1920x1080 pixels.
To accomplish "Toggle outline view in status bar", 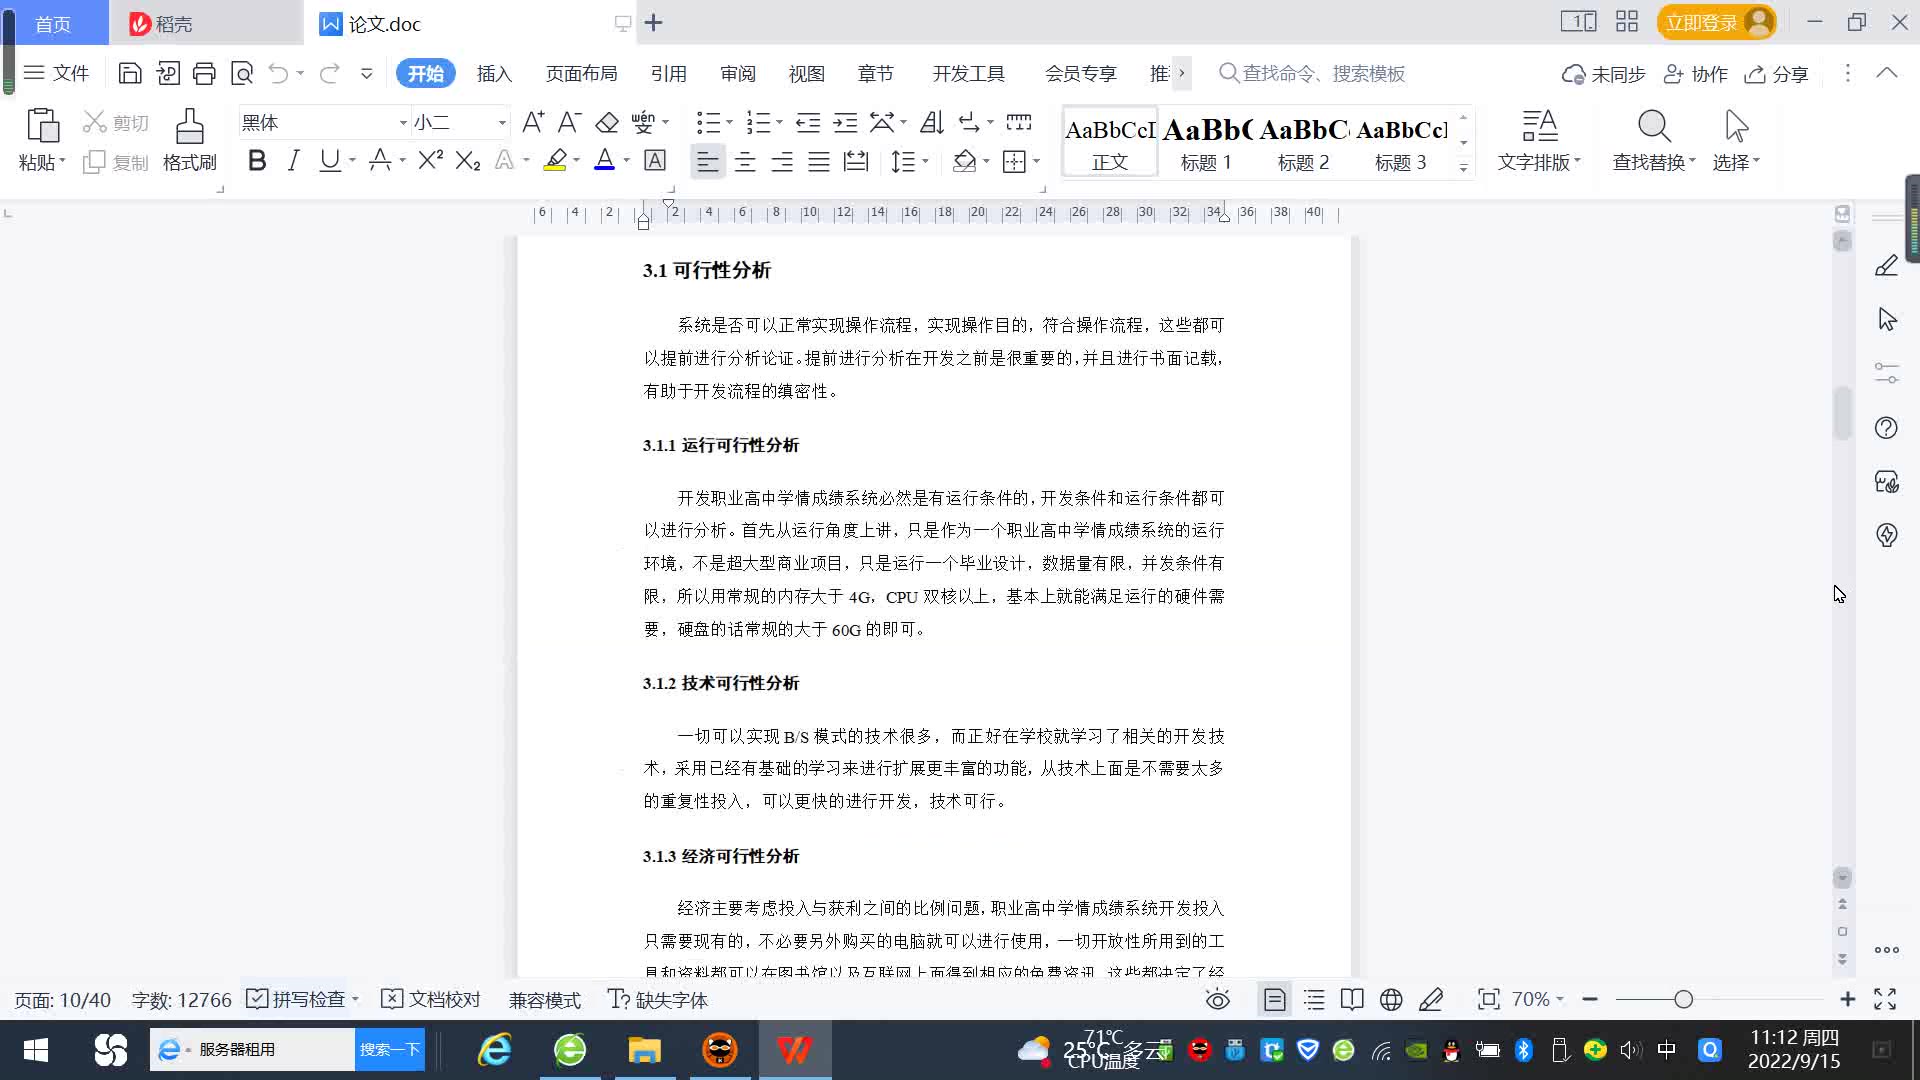I will (1314, 999).
